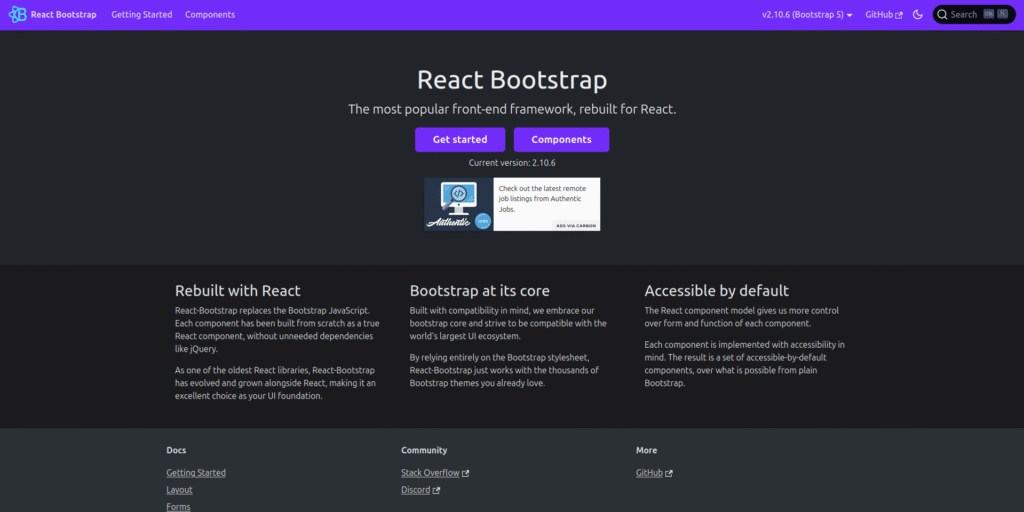The width and height of the screenshot is (1024, 512).
Task: Open Components in the navbar
Action: [x=210, y=14]
